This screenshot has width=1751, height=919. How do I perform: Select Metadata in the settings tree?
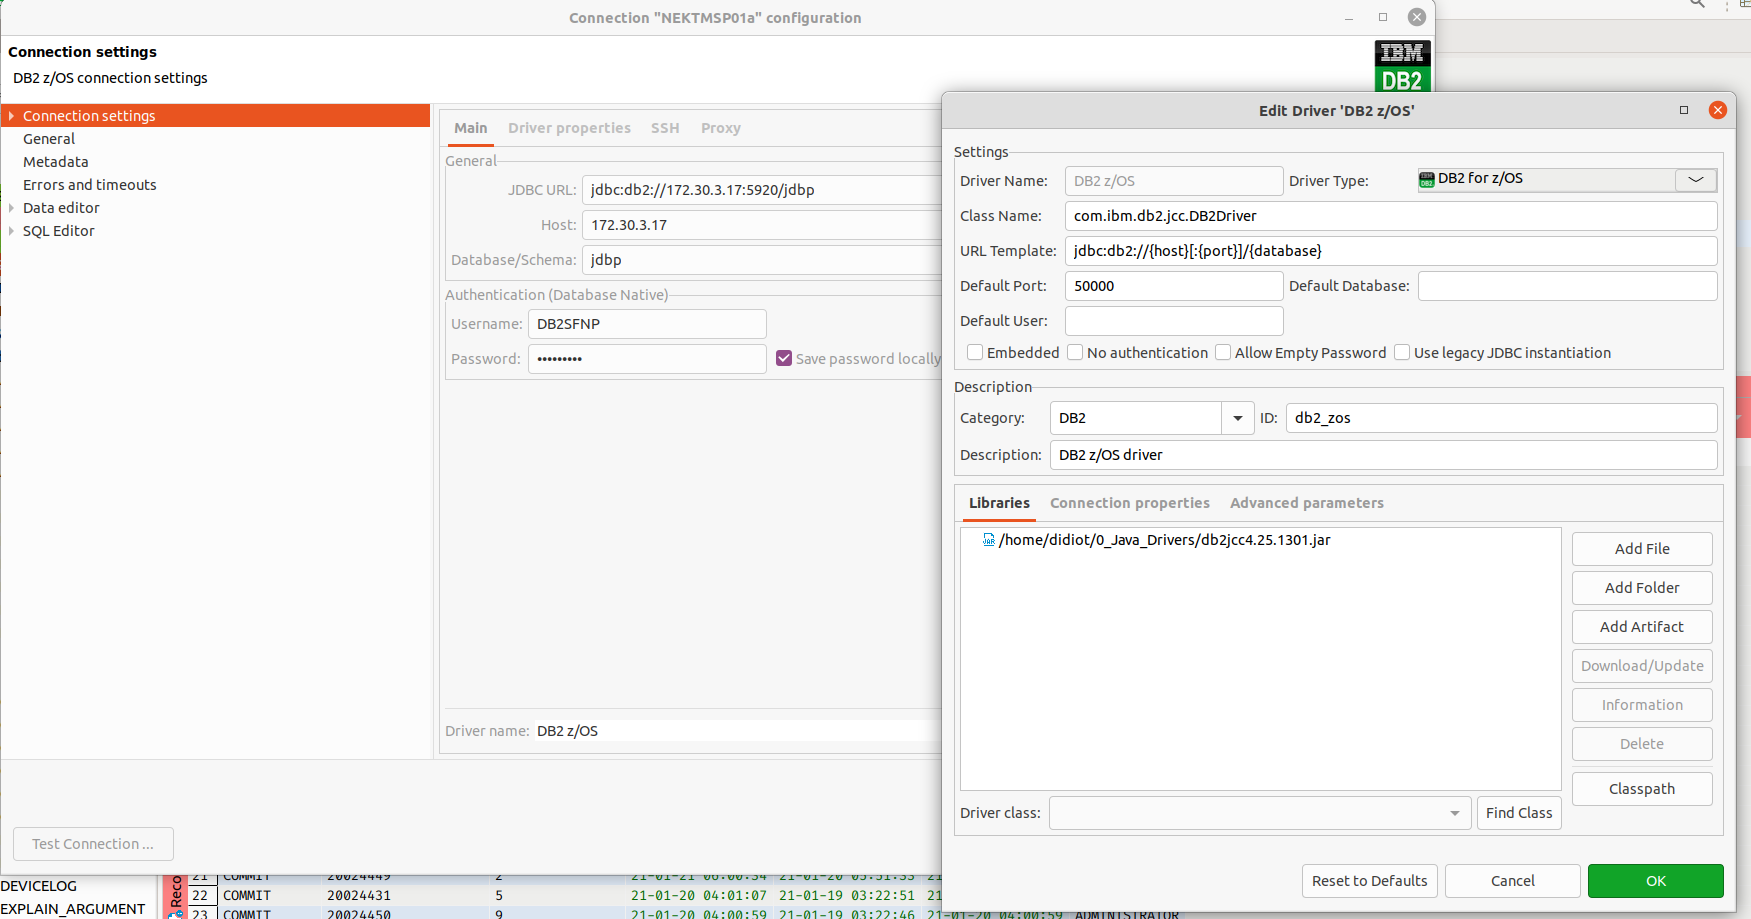click(55, 161)
